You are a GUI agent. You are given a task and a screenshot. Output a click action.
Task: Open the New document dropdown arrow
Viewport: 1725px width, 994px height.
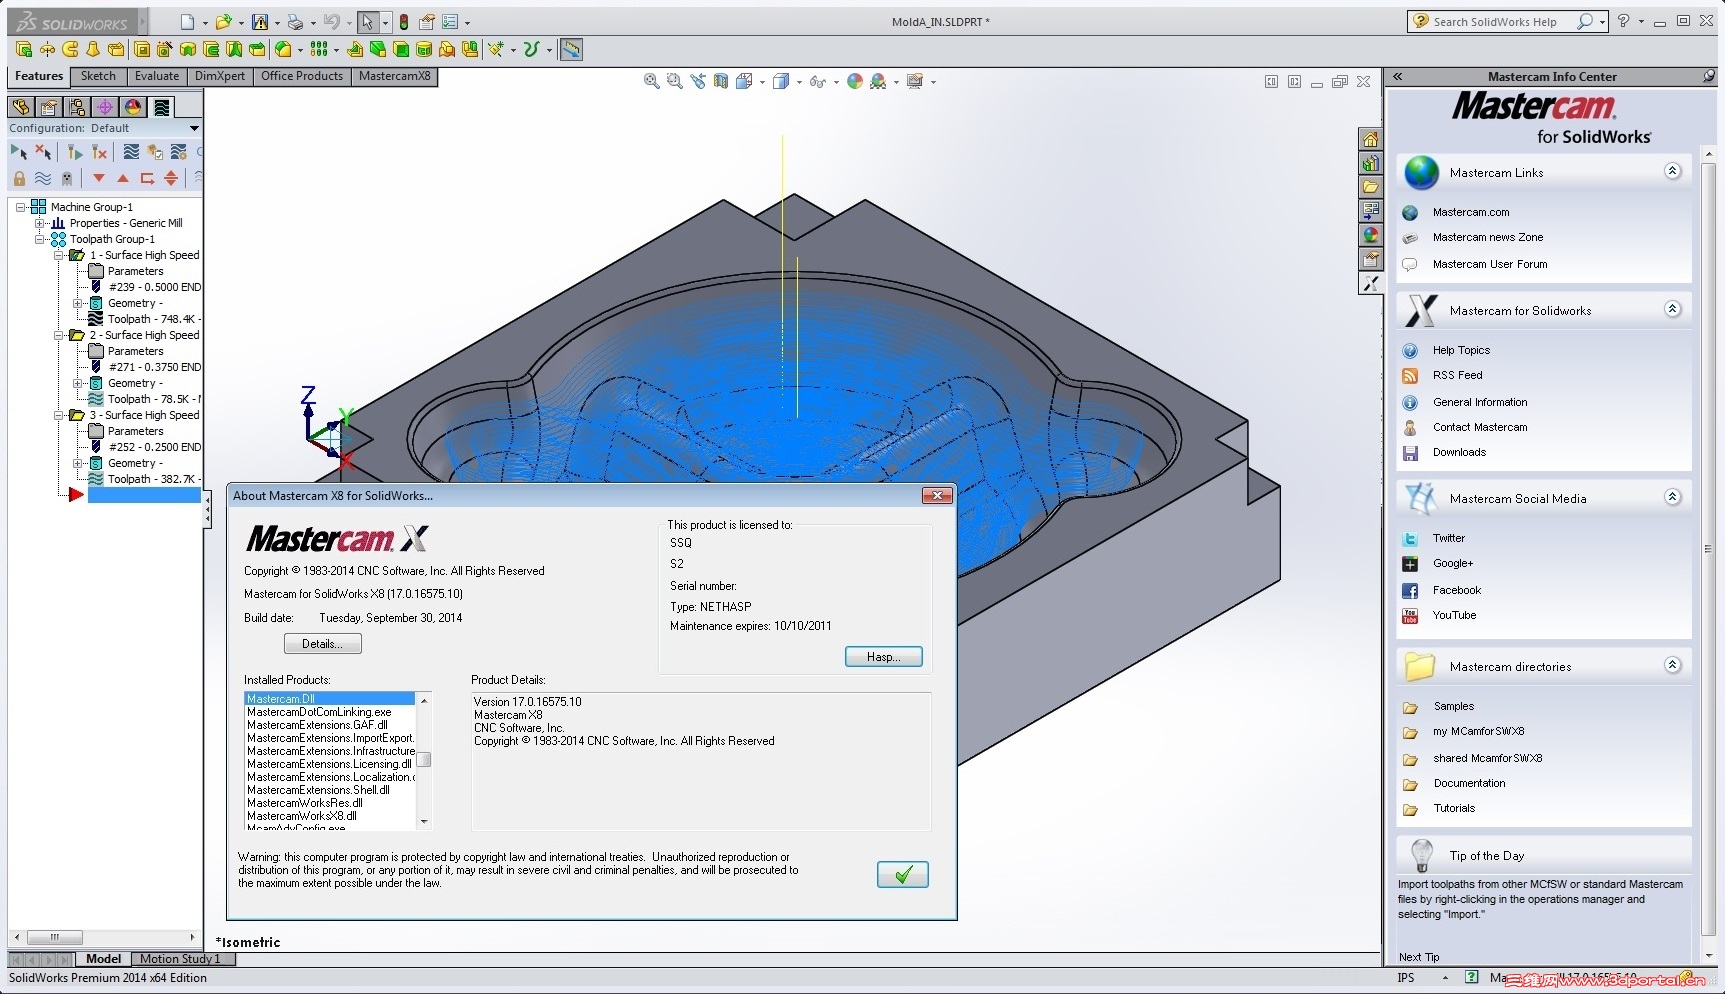204,22
